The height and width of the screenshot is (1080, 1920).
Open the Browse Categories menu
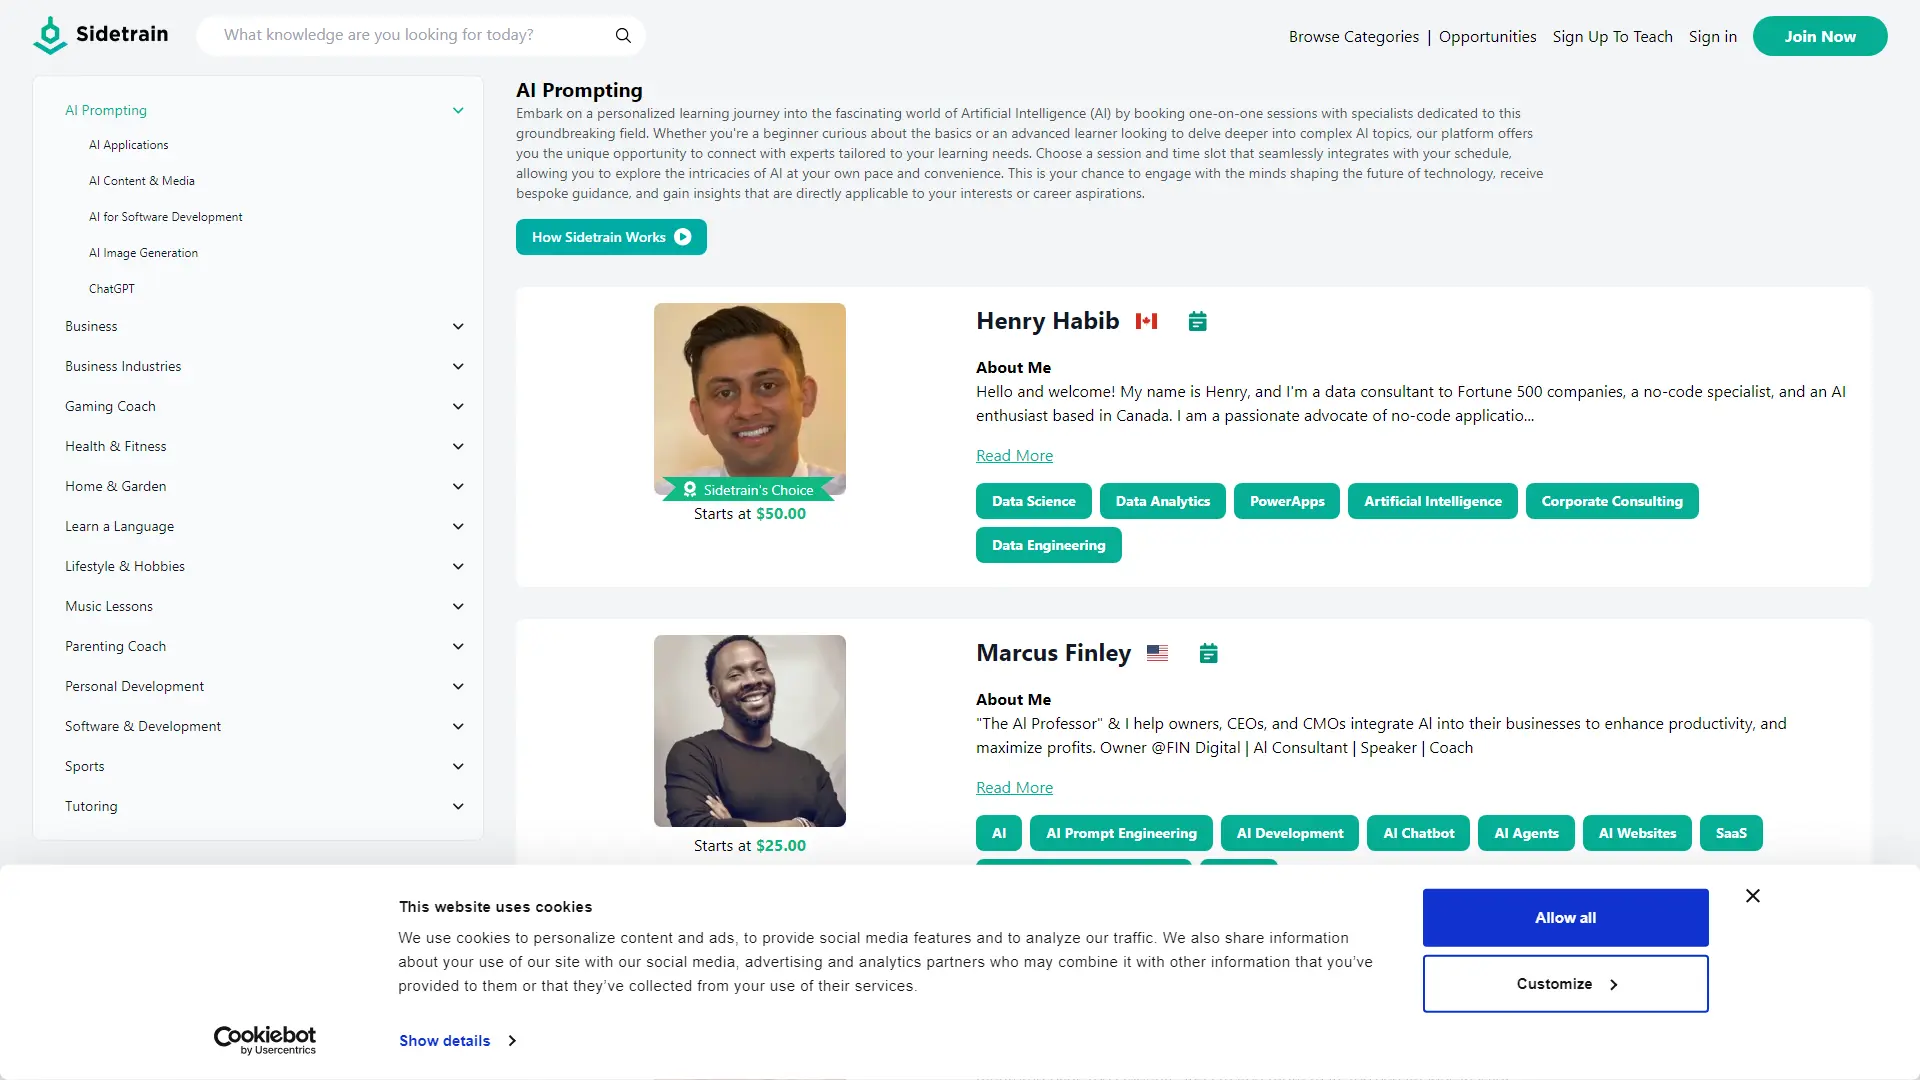click(1354, 36)
